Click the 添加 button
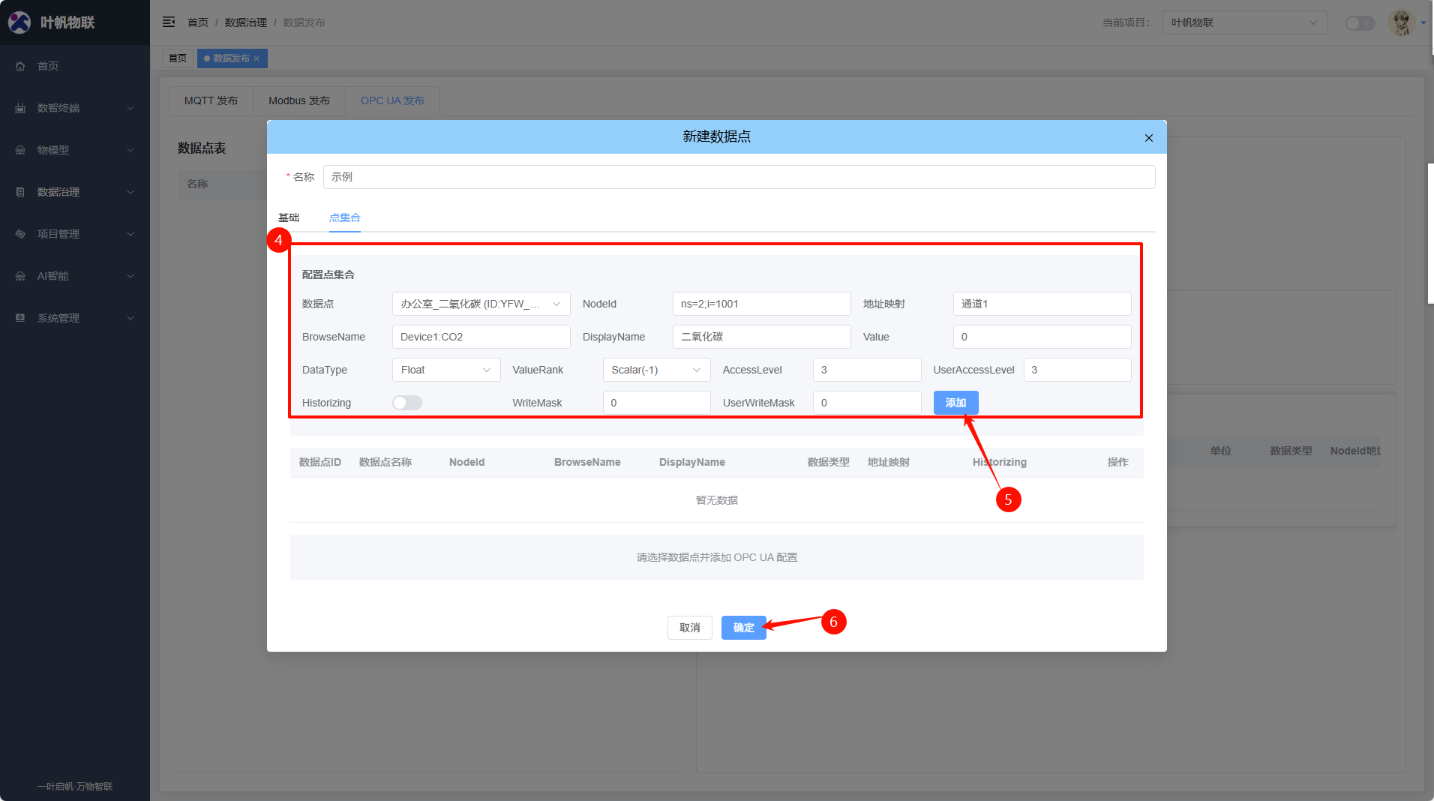1434x801 pixels. coord(956,402)
